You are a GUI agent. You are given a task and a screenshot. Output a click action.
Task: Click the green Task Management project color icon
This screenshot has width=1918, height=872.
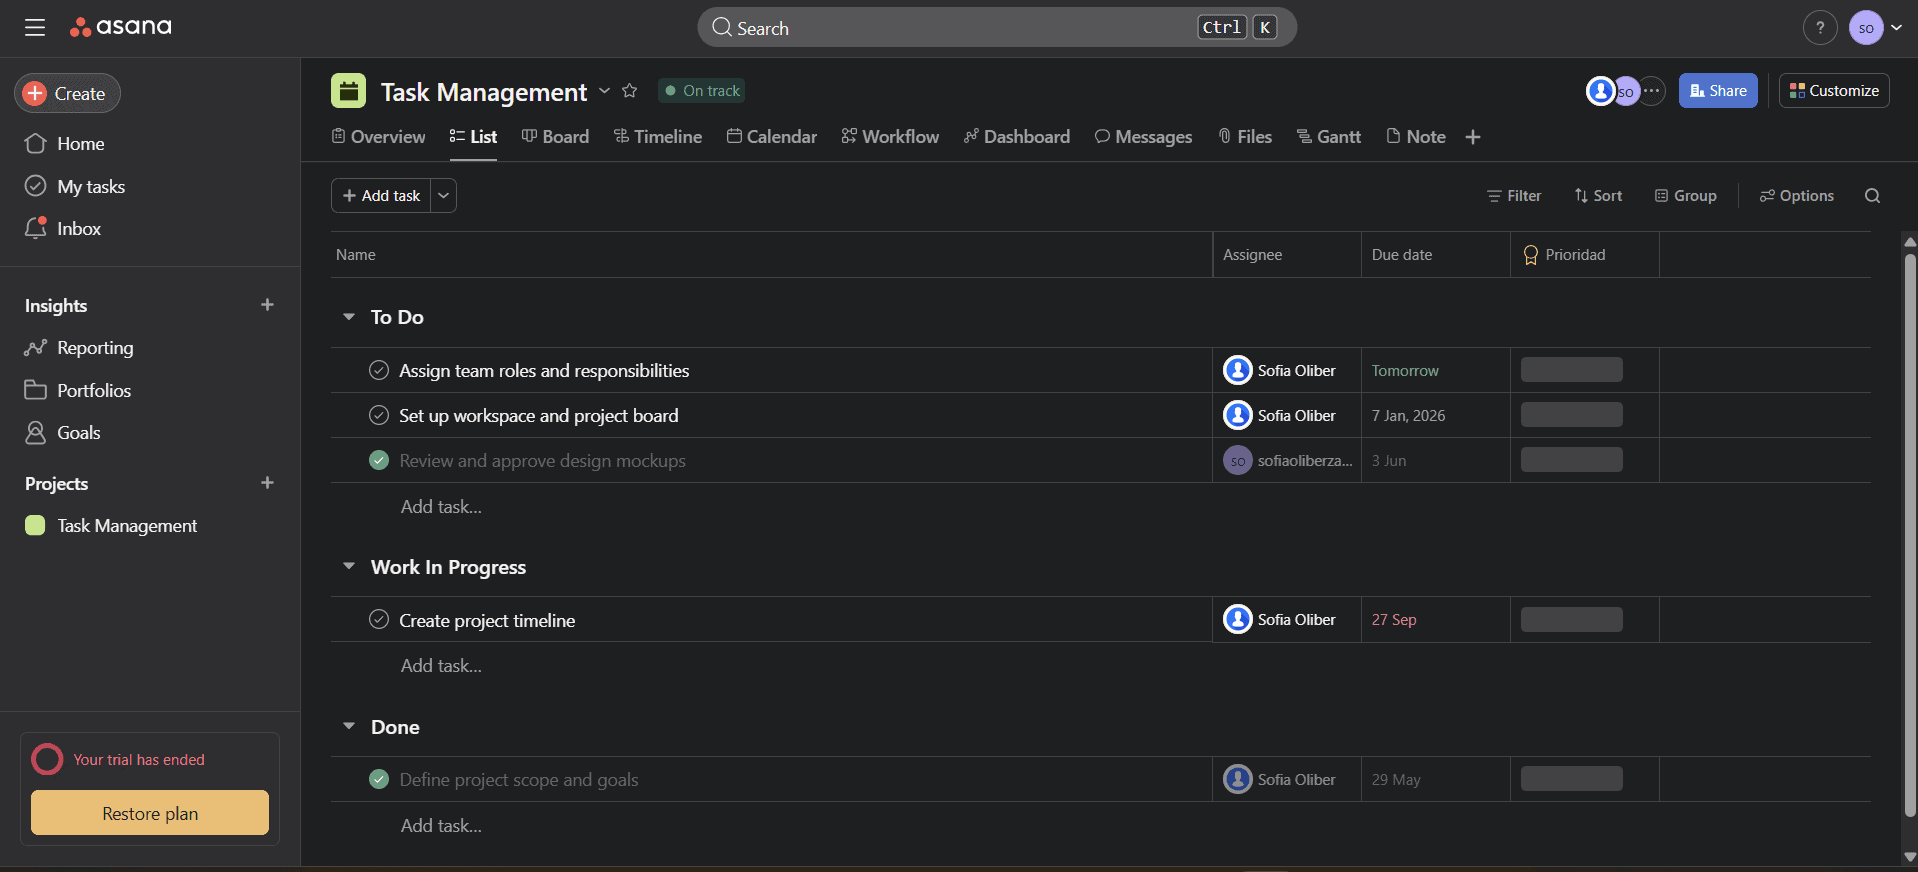click(348, 91)
